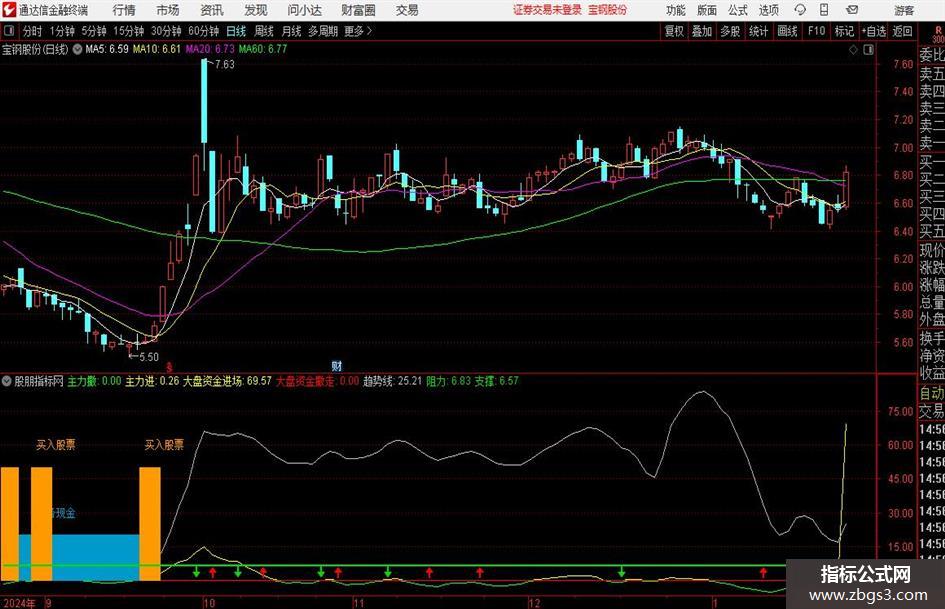
Task: Open the 资讯 menu
Action: point(212,10)
